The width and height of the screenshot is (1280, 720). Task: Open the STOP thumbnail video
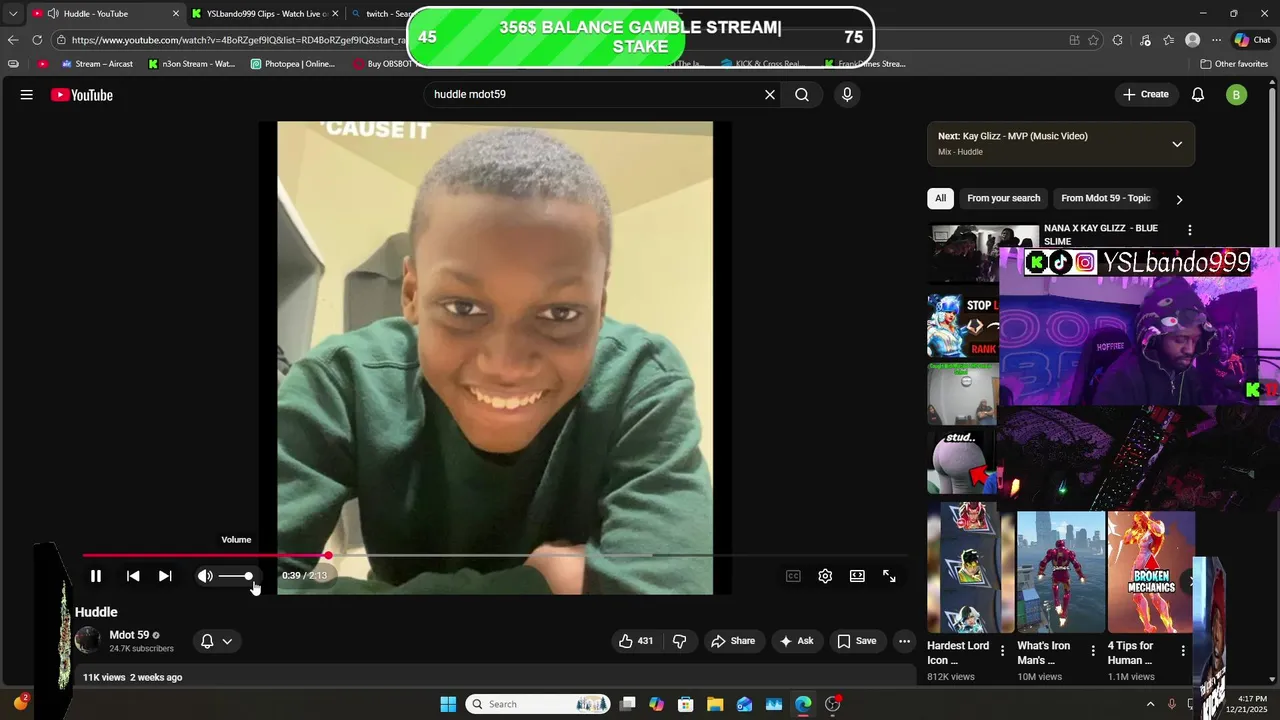962,325
